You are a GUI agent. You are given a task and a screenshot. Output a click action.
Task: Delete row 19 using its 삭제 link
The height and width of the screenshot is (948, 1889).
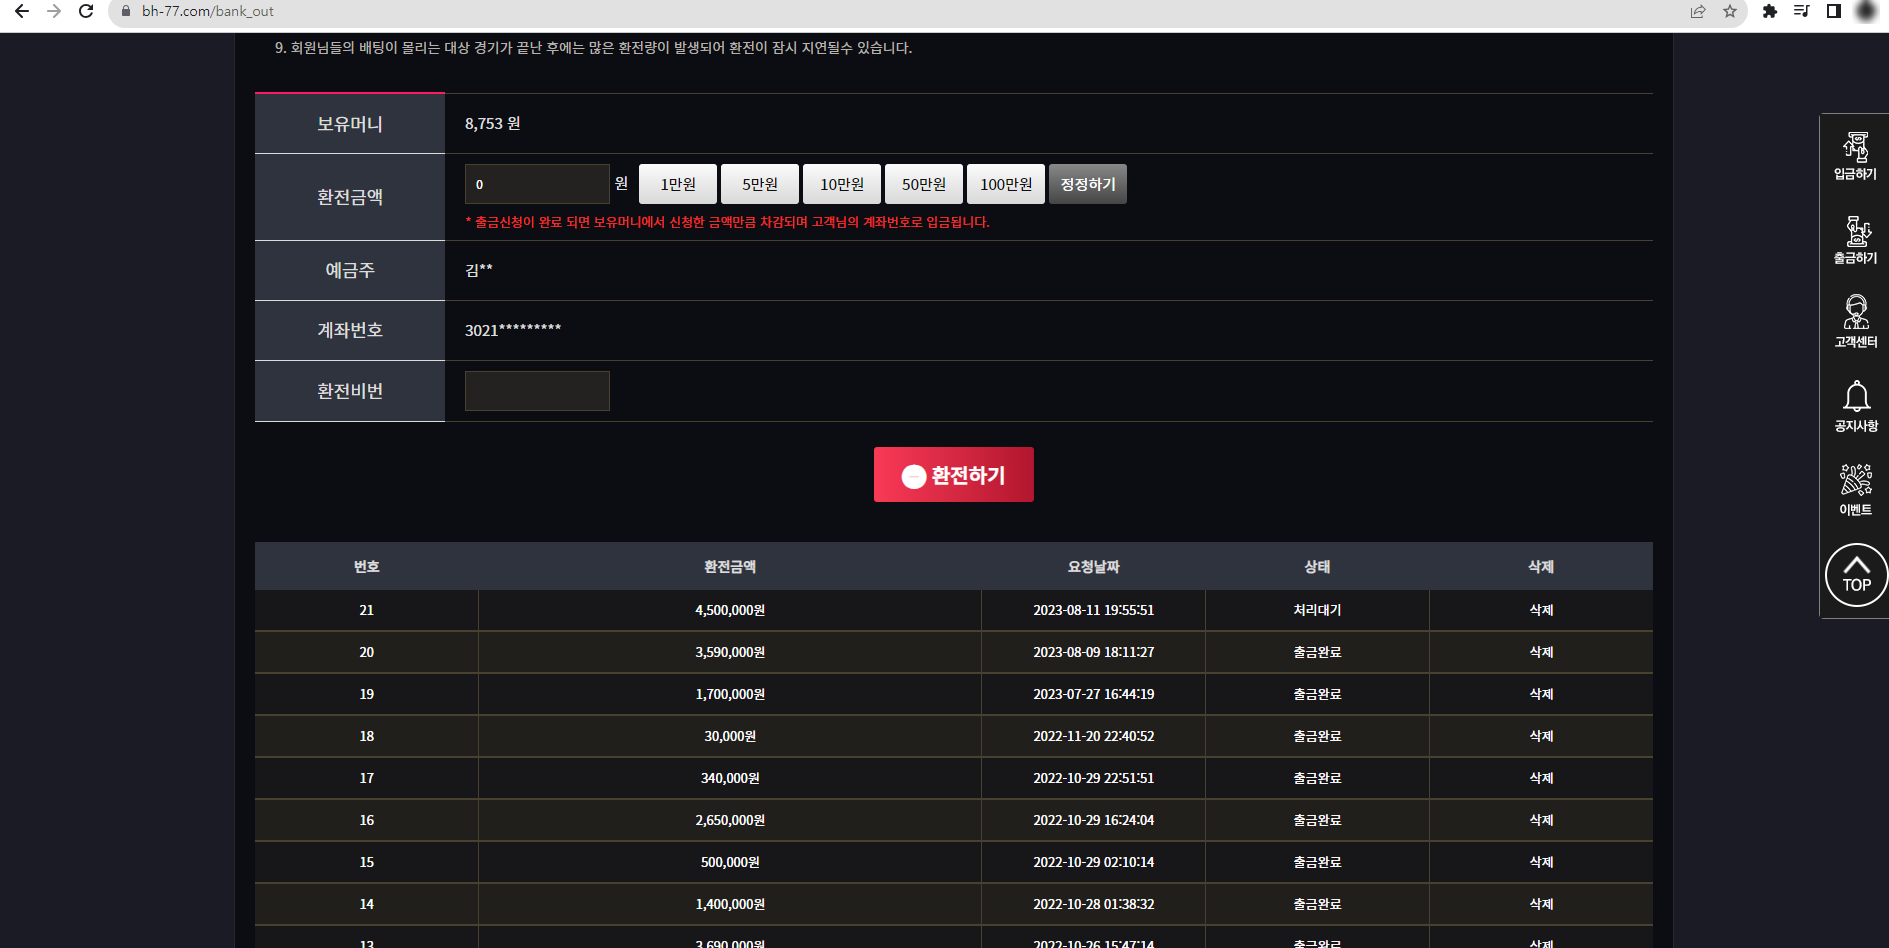1541,694
